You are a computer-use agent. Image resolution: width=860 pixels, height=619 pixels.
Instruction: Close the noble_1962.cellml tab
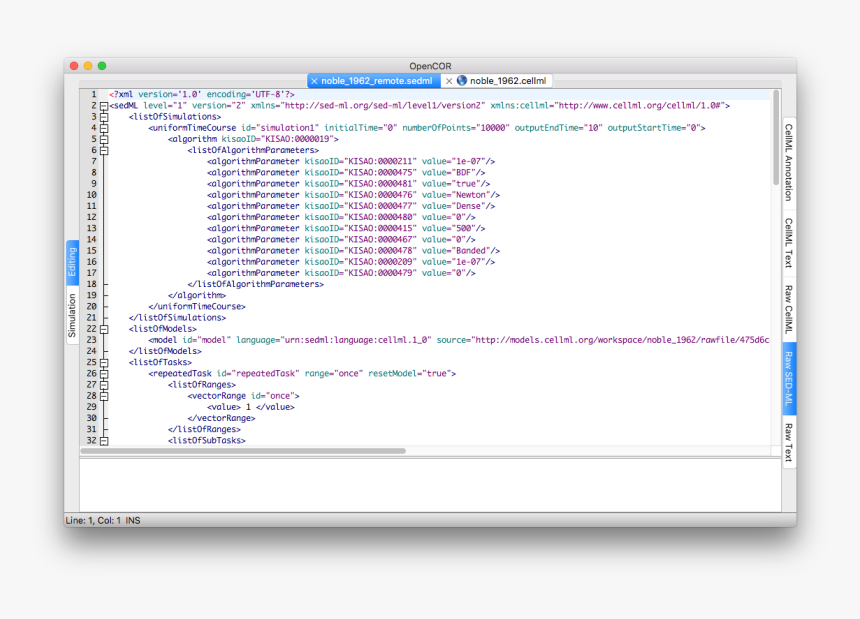point(449,81)
